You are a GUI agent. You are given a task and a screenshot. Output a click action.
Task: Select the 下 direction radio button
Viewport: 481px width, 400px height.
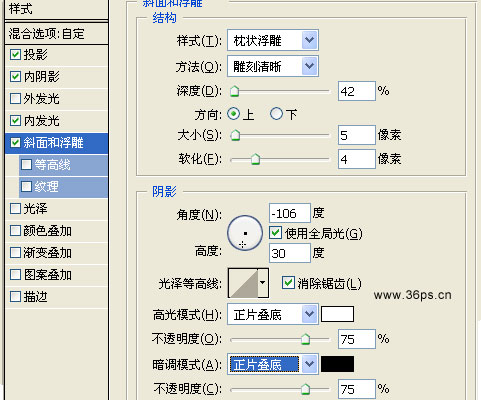(x=276, y=114)
